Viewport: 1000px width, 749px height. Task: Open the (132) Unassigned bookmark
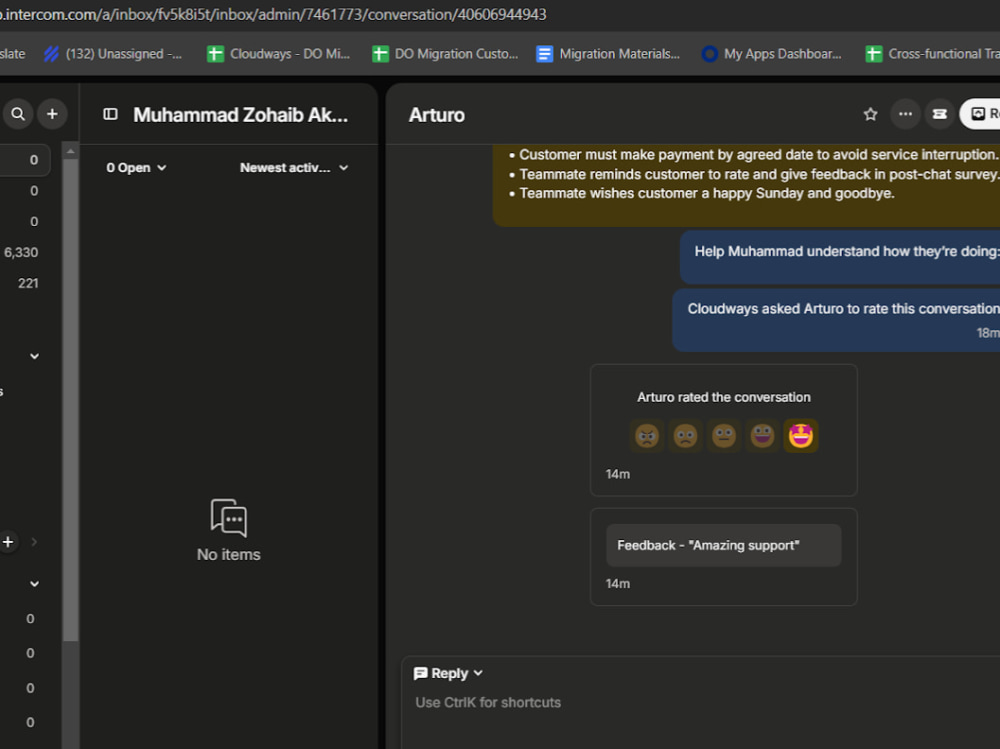click(x=114, y=54)
